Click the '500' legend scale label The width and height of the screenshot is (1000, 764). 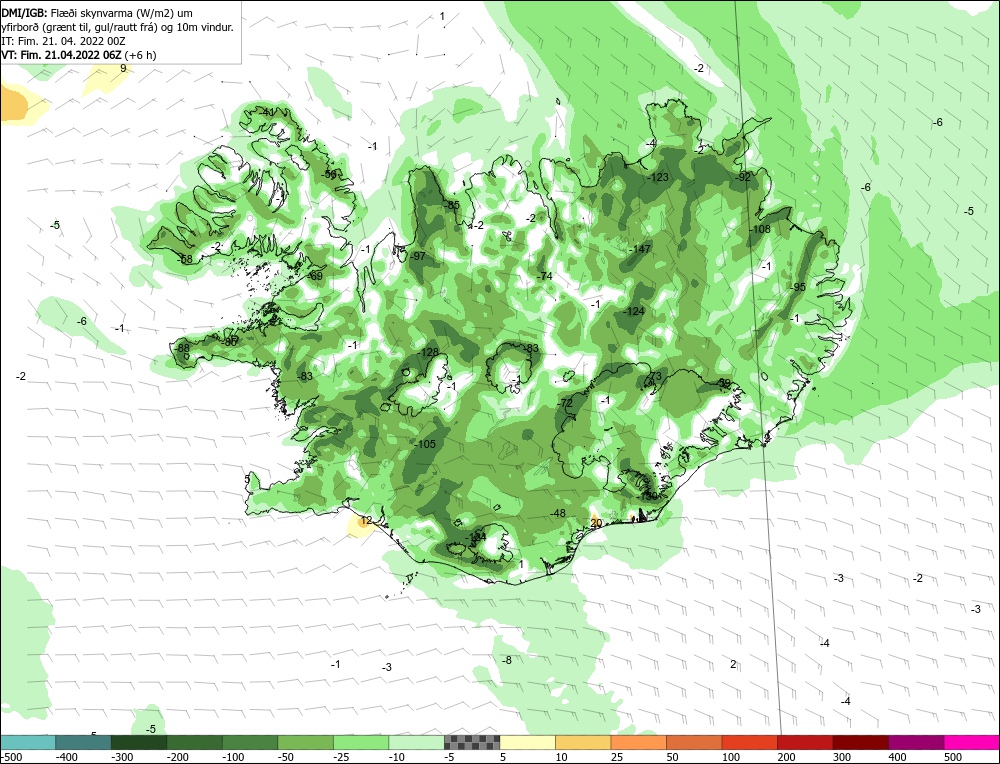click(953, 757)
